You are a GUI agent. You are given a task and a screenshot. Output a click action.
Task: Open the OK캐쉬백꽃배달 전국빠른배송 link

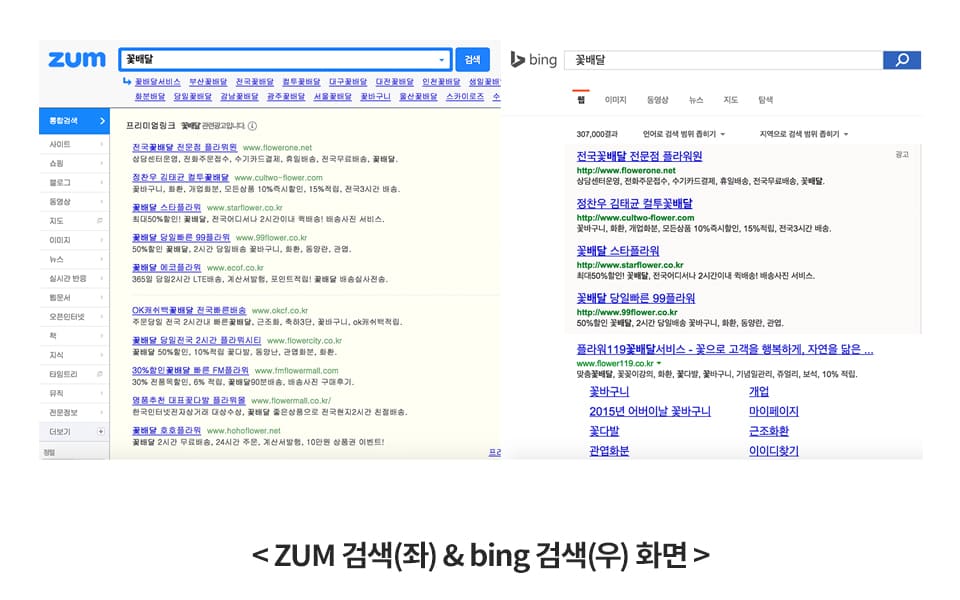(x=188, y=310)
